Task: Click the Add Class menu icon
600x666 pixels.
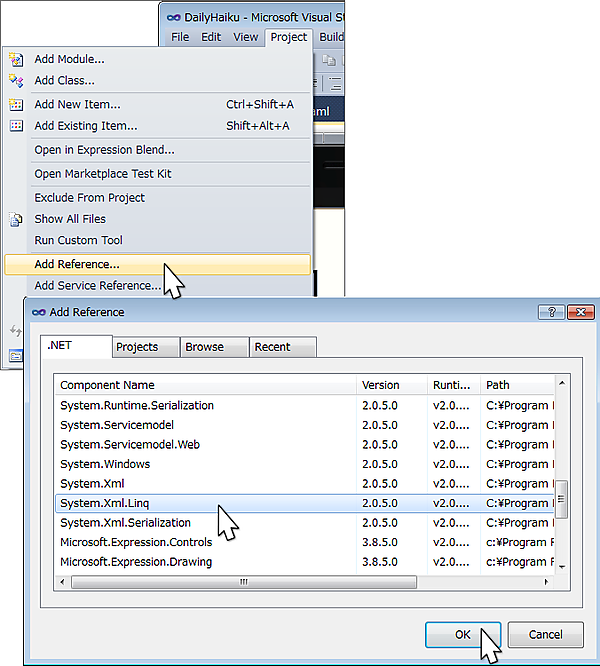Action: click(16, 81)
